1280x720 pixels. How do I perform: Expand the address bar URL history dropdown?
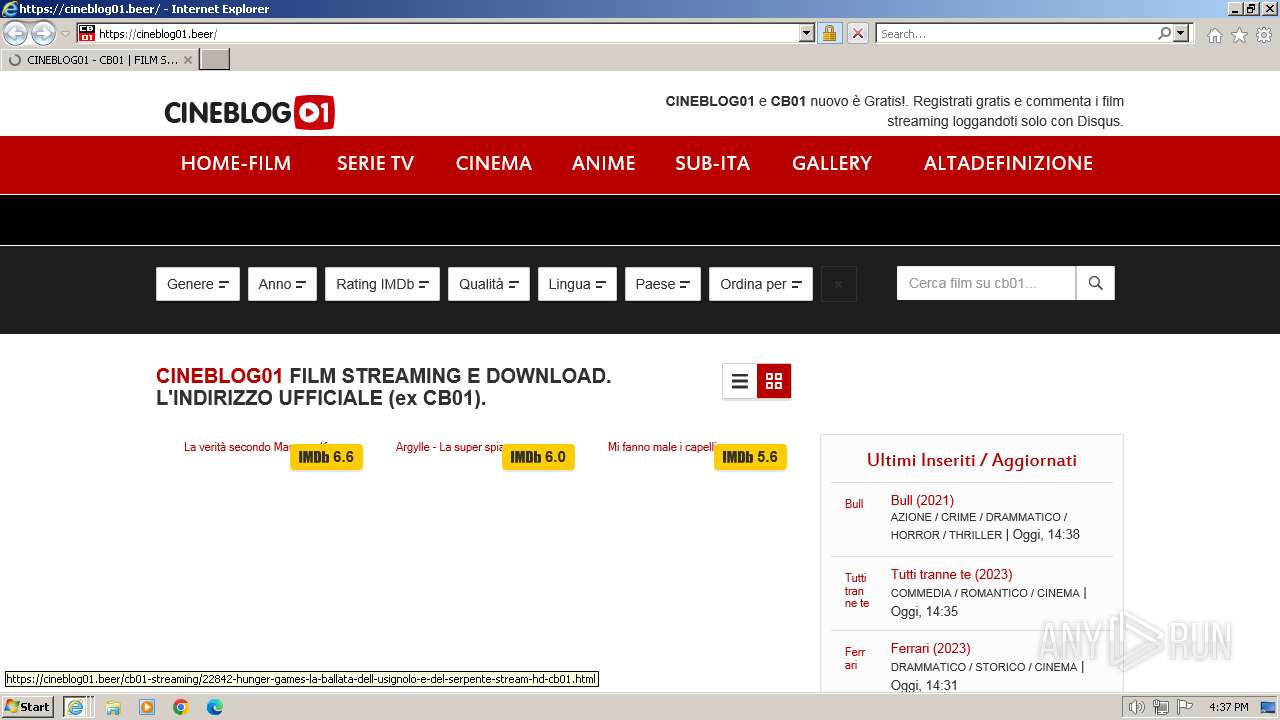click(x=807, y=33)
